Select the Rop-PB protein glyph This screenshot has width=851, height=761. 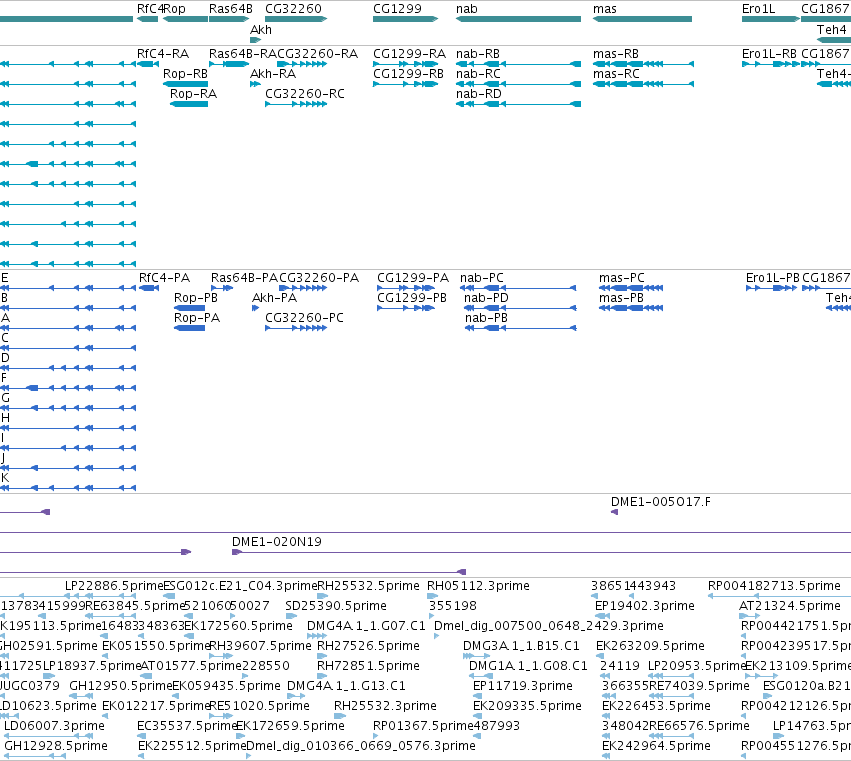point(189,308)
